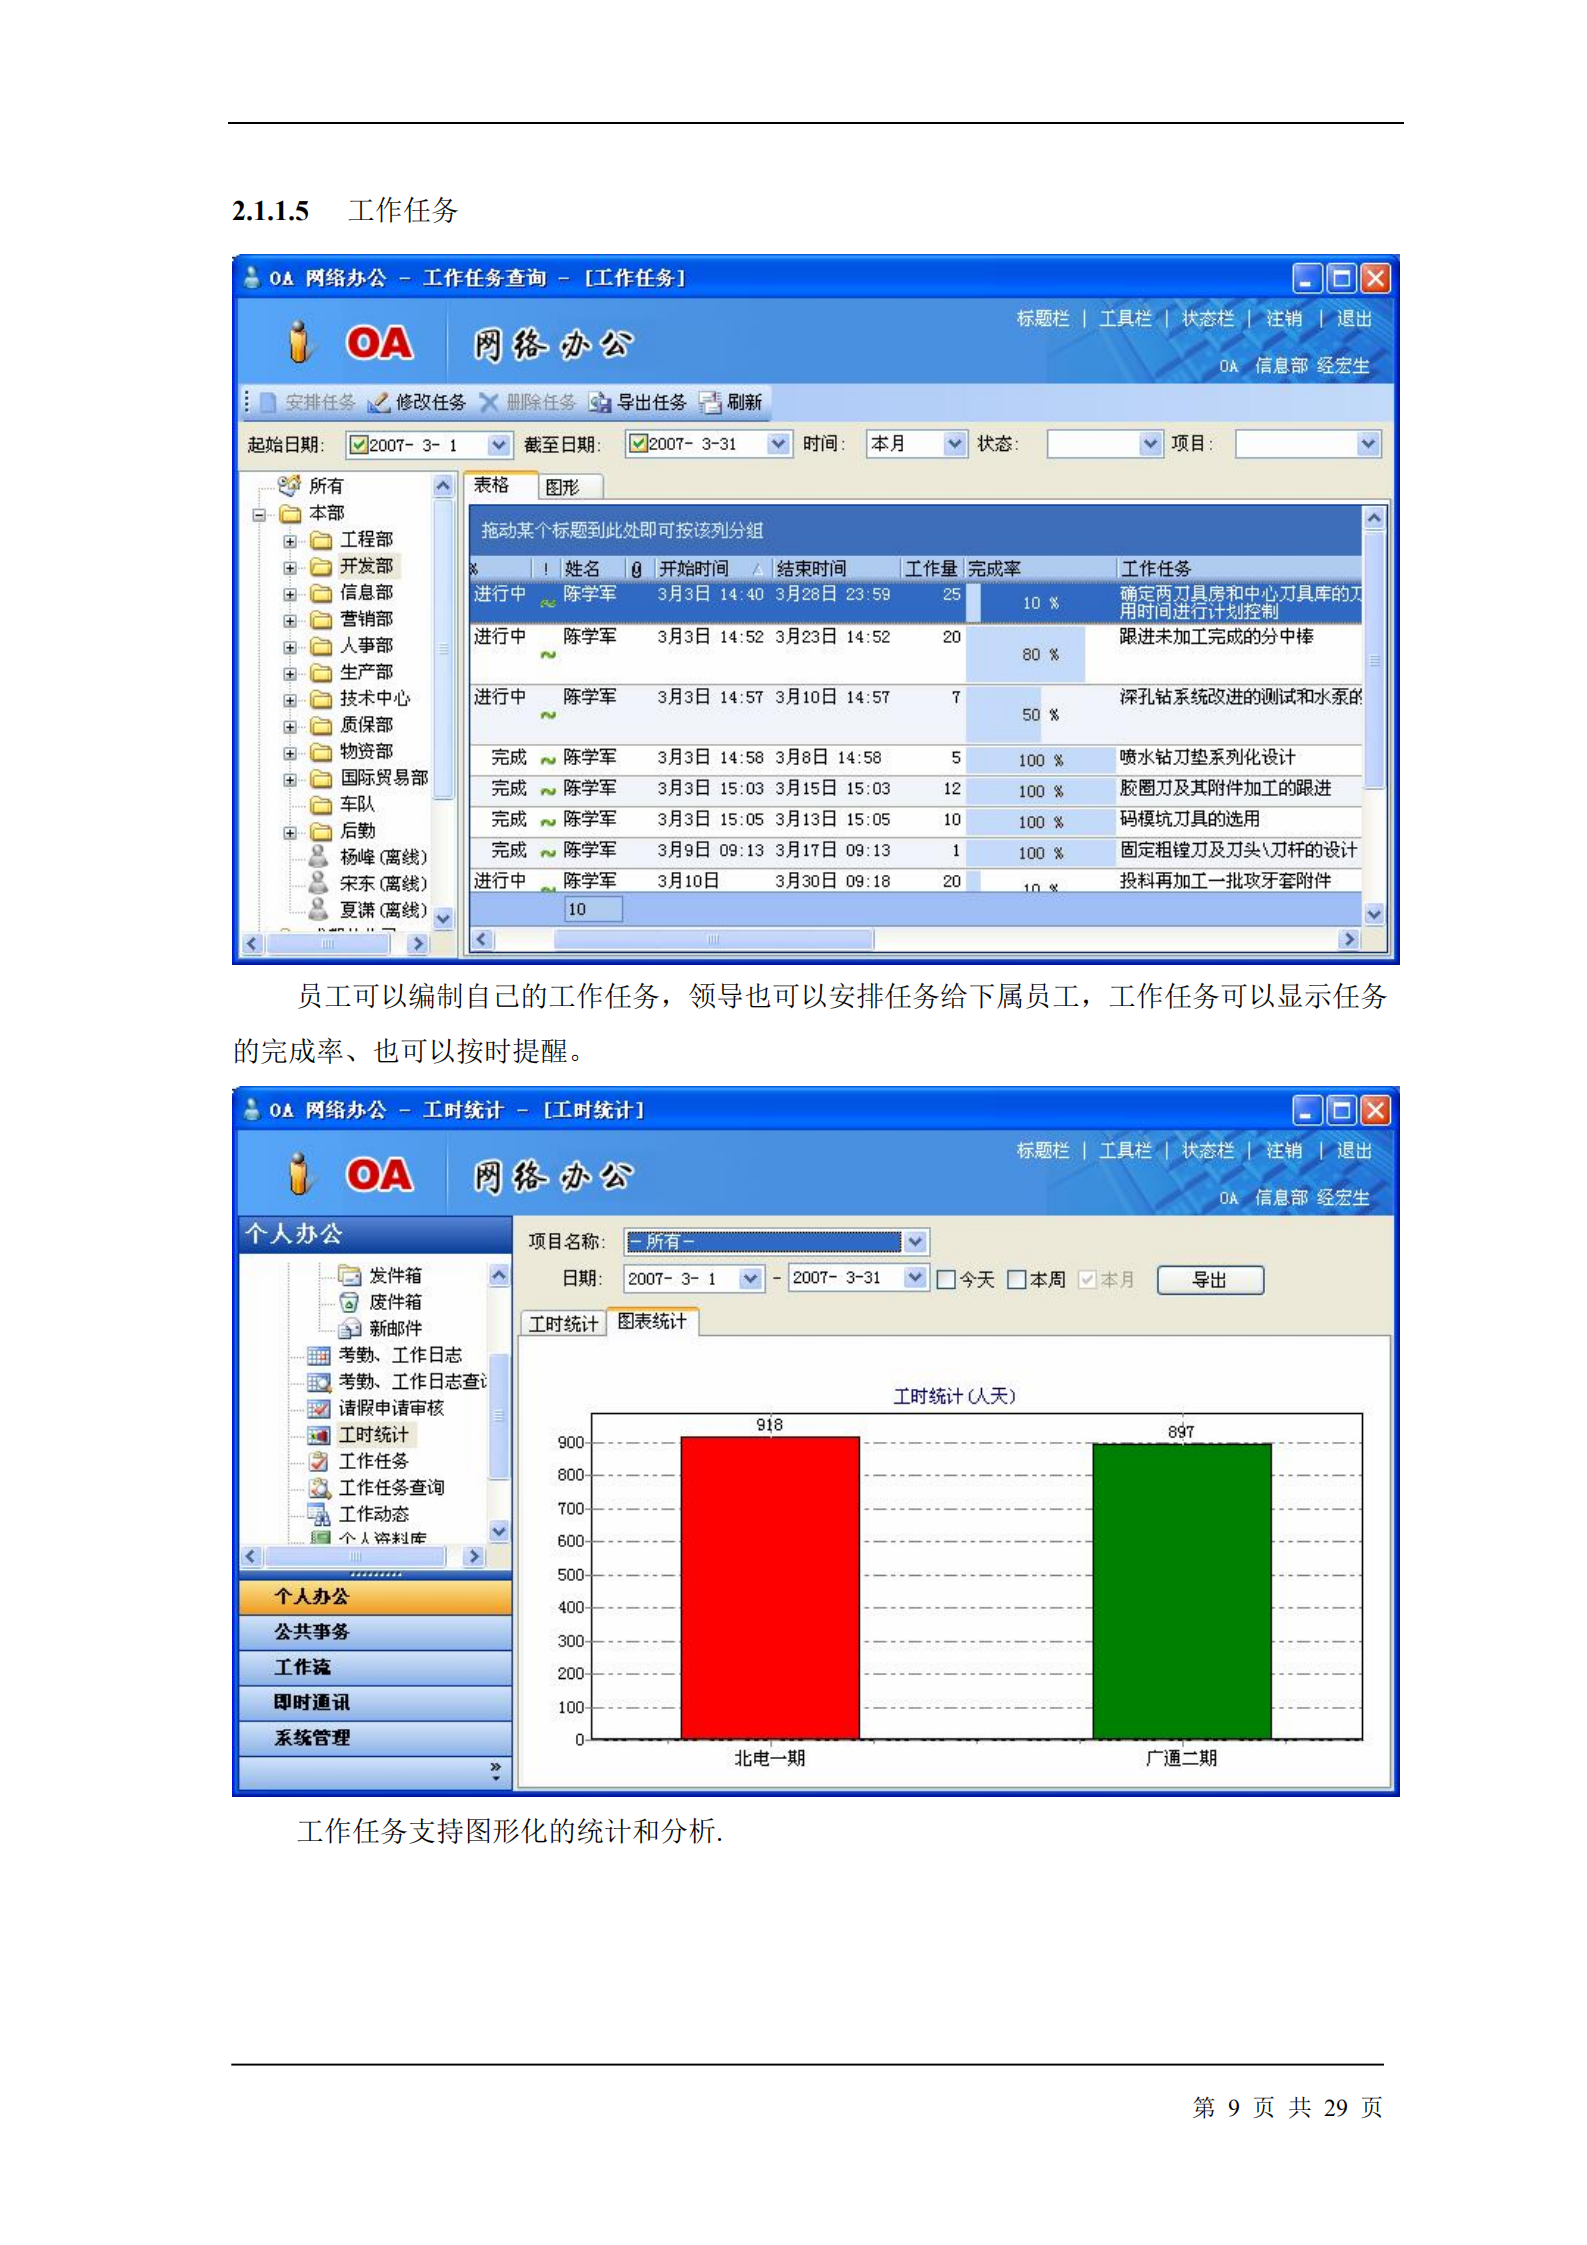Click the 修改任务 edit task toolbar icon
The width and height of the screenshot is (1587, 2245).
click(378, 403)
